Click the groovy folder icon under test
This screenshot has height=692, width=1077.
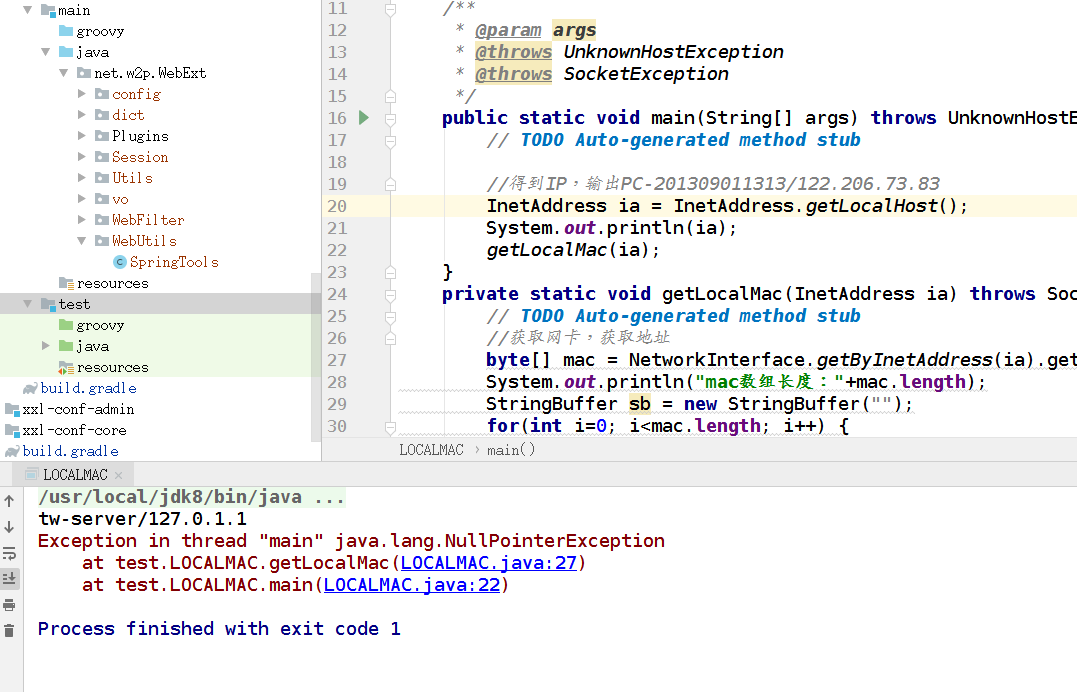click(x=66, y=325)
